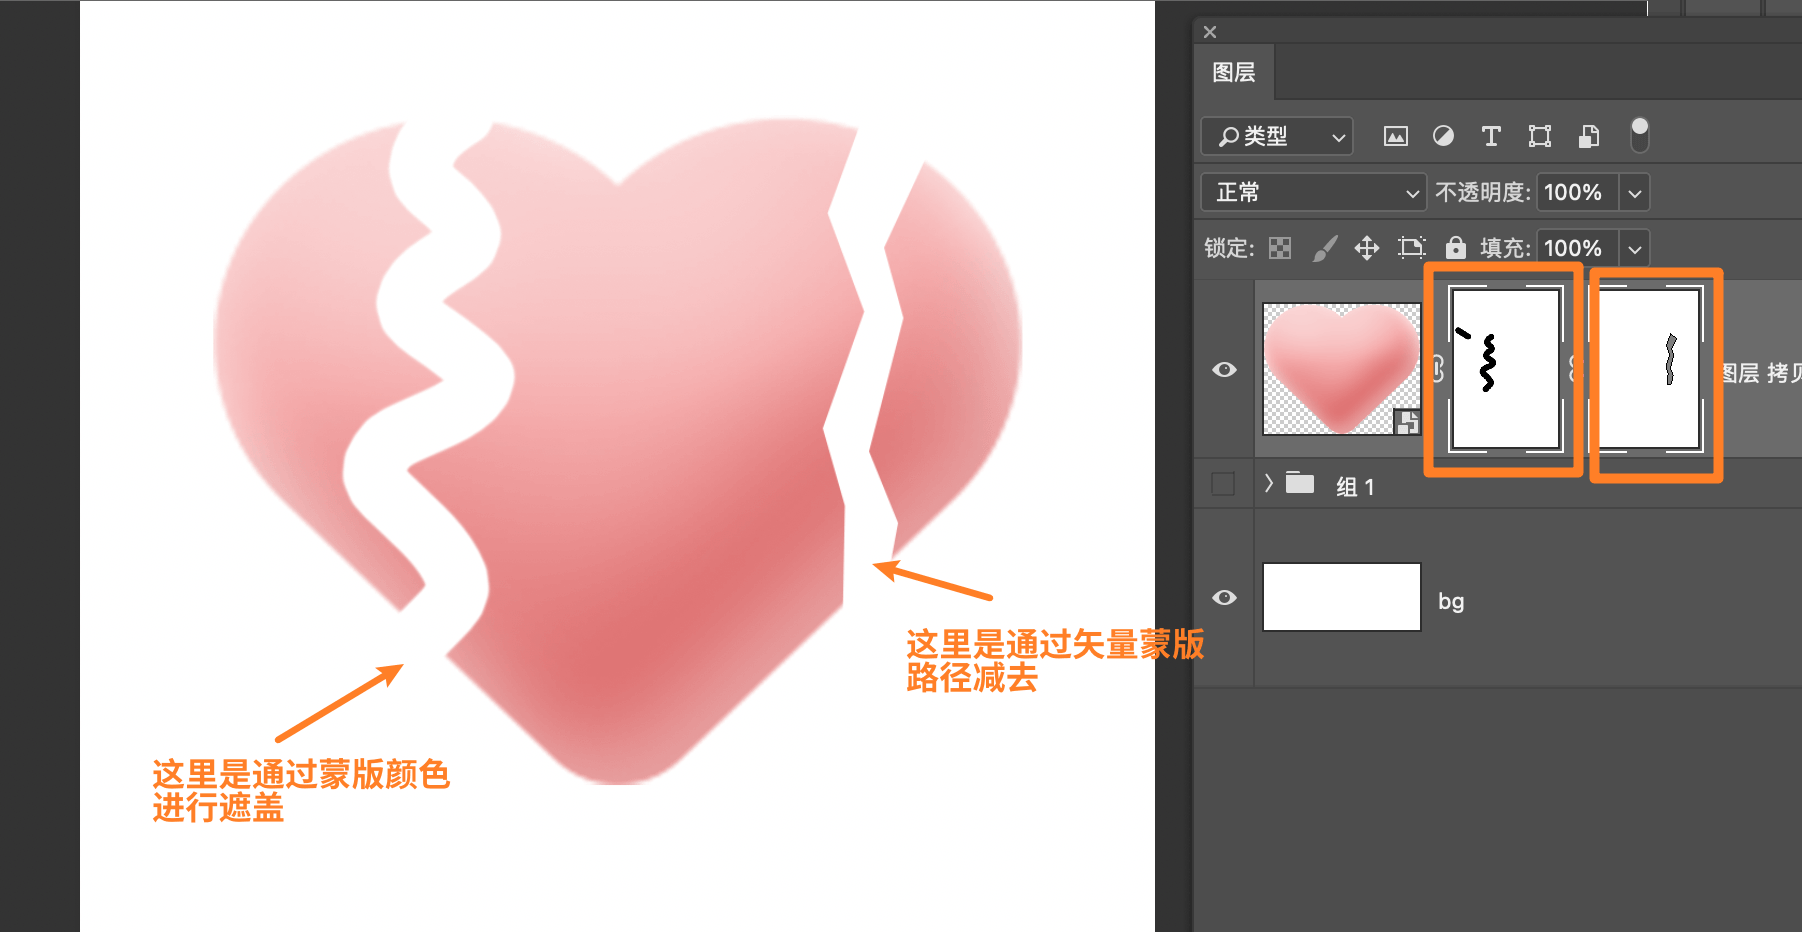Hide the heart layer copy

tap(1224, 370)
